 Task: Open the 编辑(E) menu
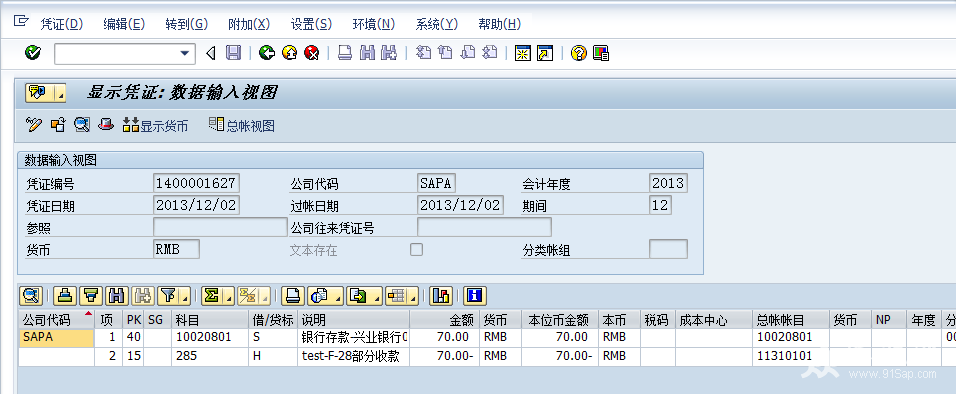pos(124,24)
